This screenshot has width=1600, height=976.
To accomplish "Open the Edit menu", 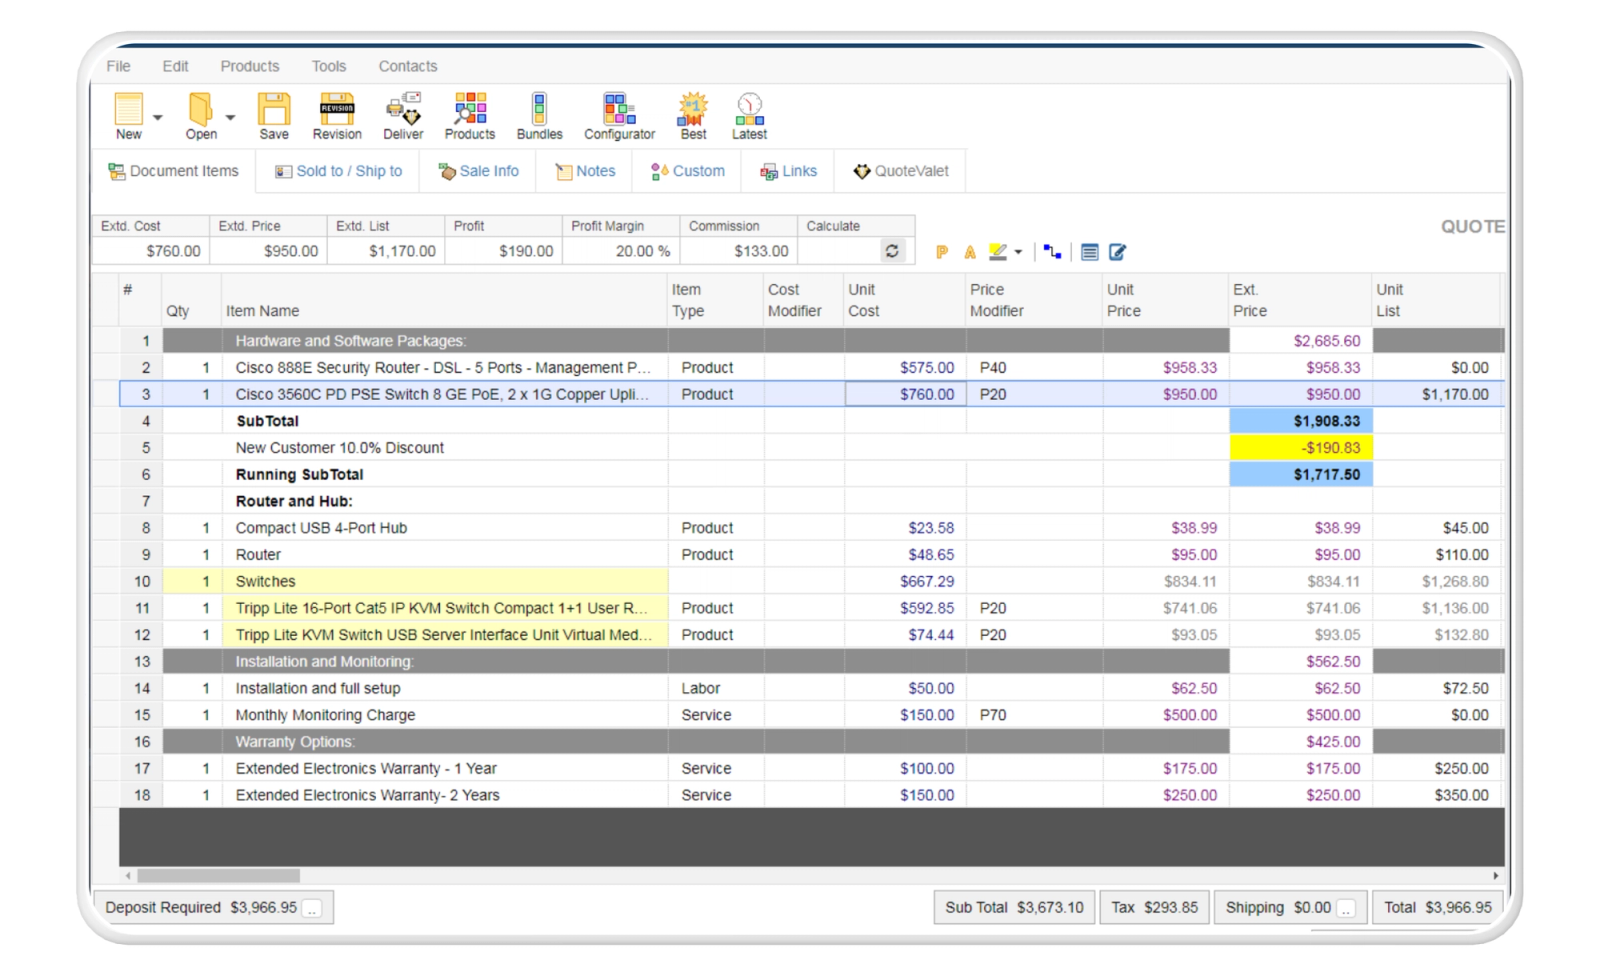I will pyautogui.click(x=175, y=66).
